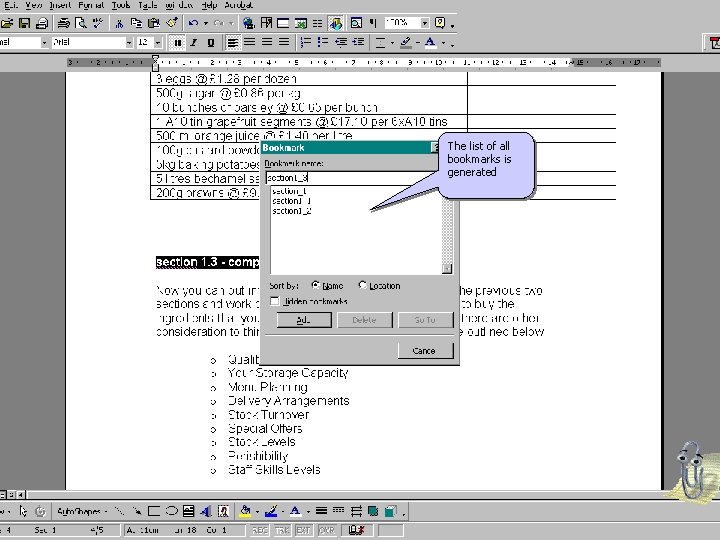Viewport: 720px width, 540px height.
Task: Click the Decrease Indent icon
Action: click(341, 42)
